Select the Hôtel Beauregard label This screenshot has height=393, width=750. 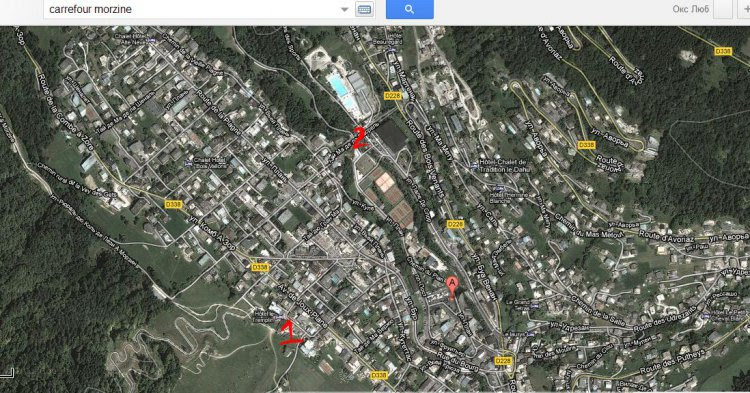click(x=387, y=39)
